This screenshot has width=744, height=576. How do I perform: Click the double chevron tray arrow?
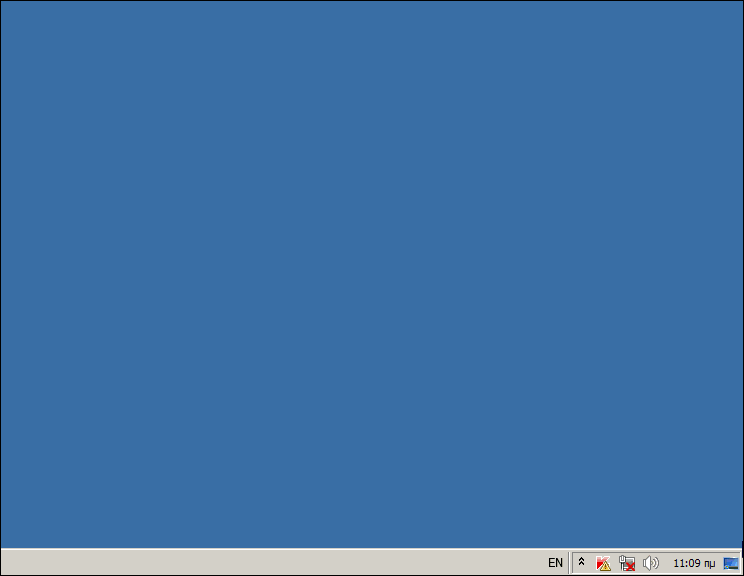581,562
